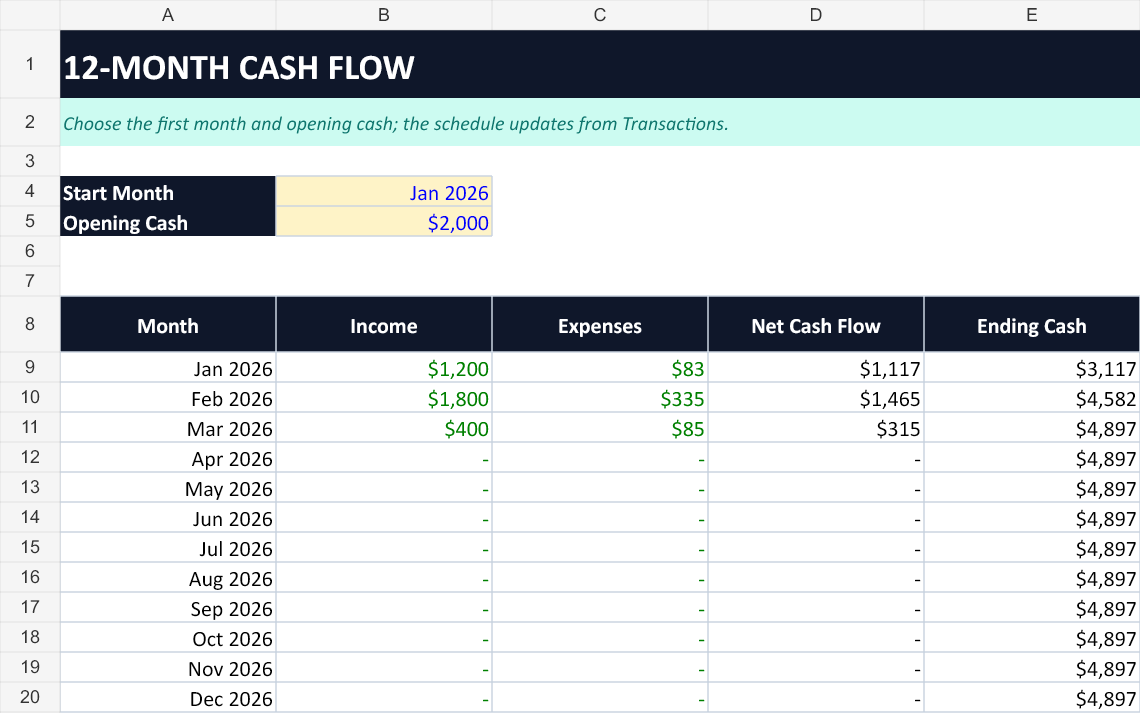Screen dimensions: 1140x713
Task: Click the Income table header
Action: 384,325
